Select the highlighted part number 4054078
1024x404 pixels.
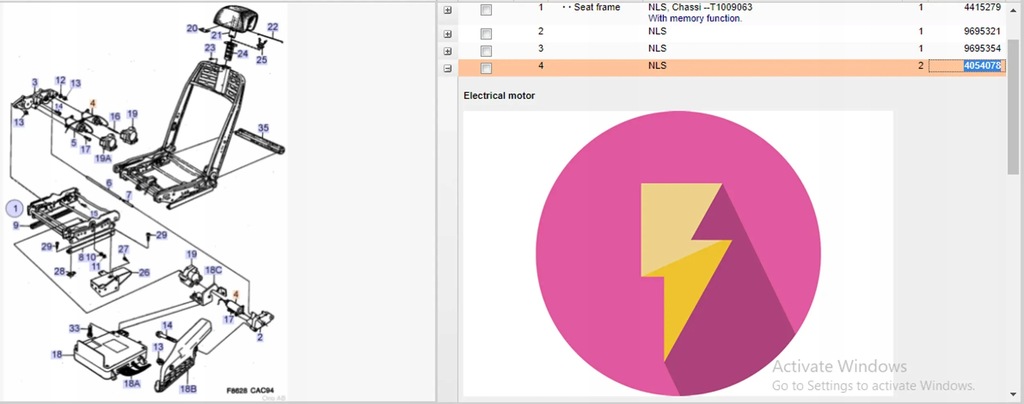click(982, 66)
